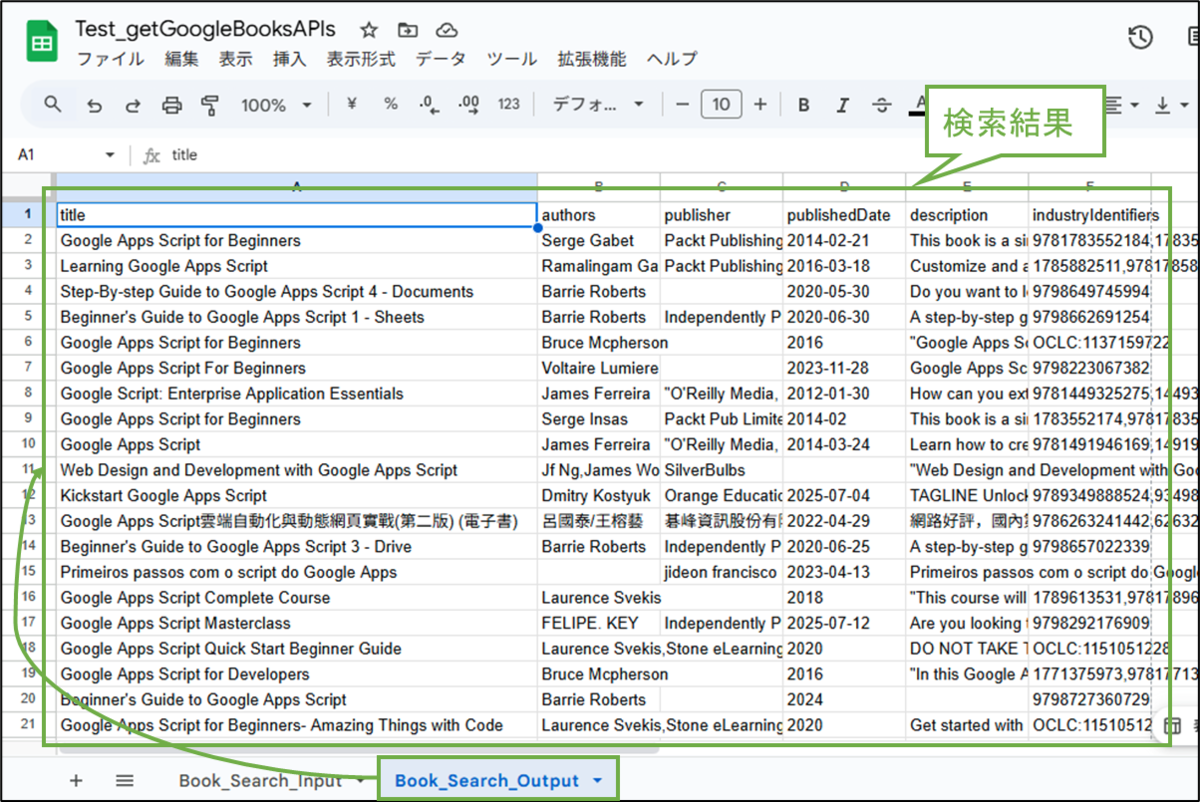1200x802 pixels.
Task: Decrease font size with minus button
Action: coord(683,104)
